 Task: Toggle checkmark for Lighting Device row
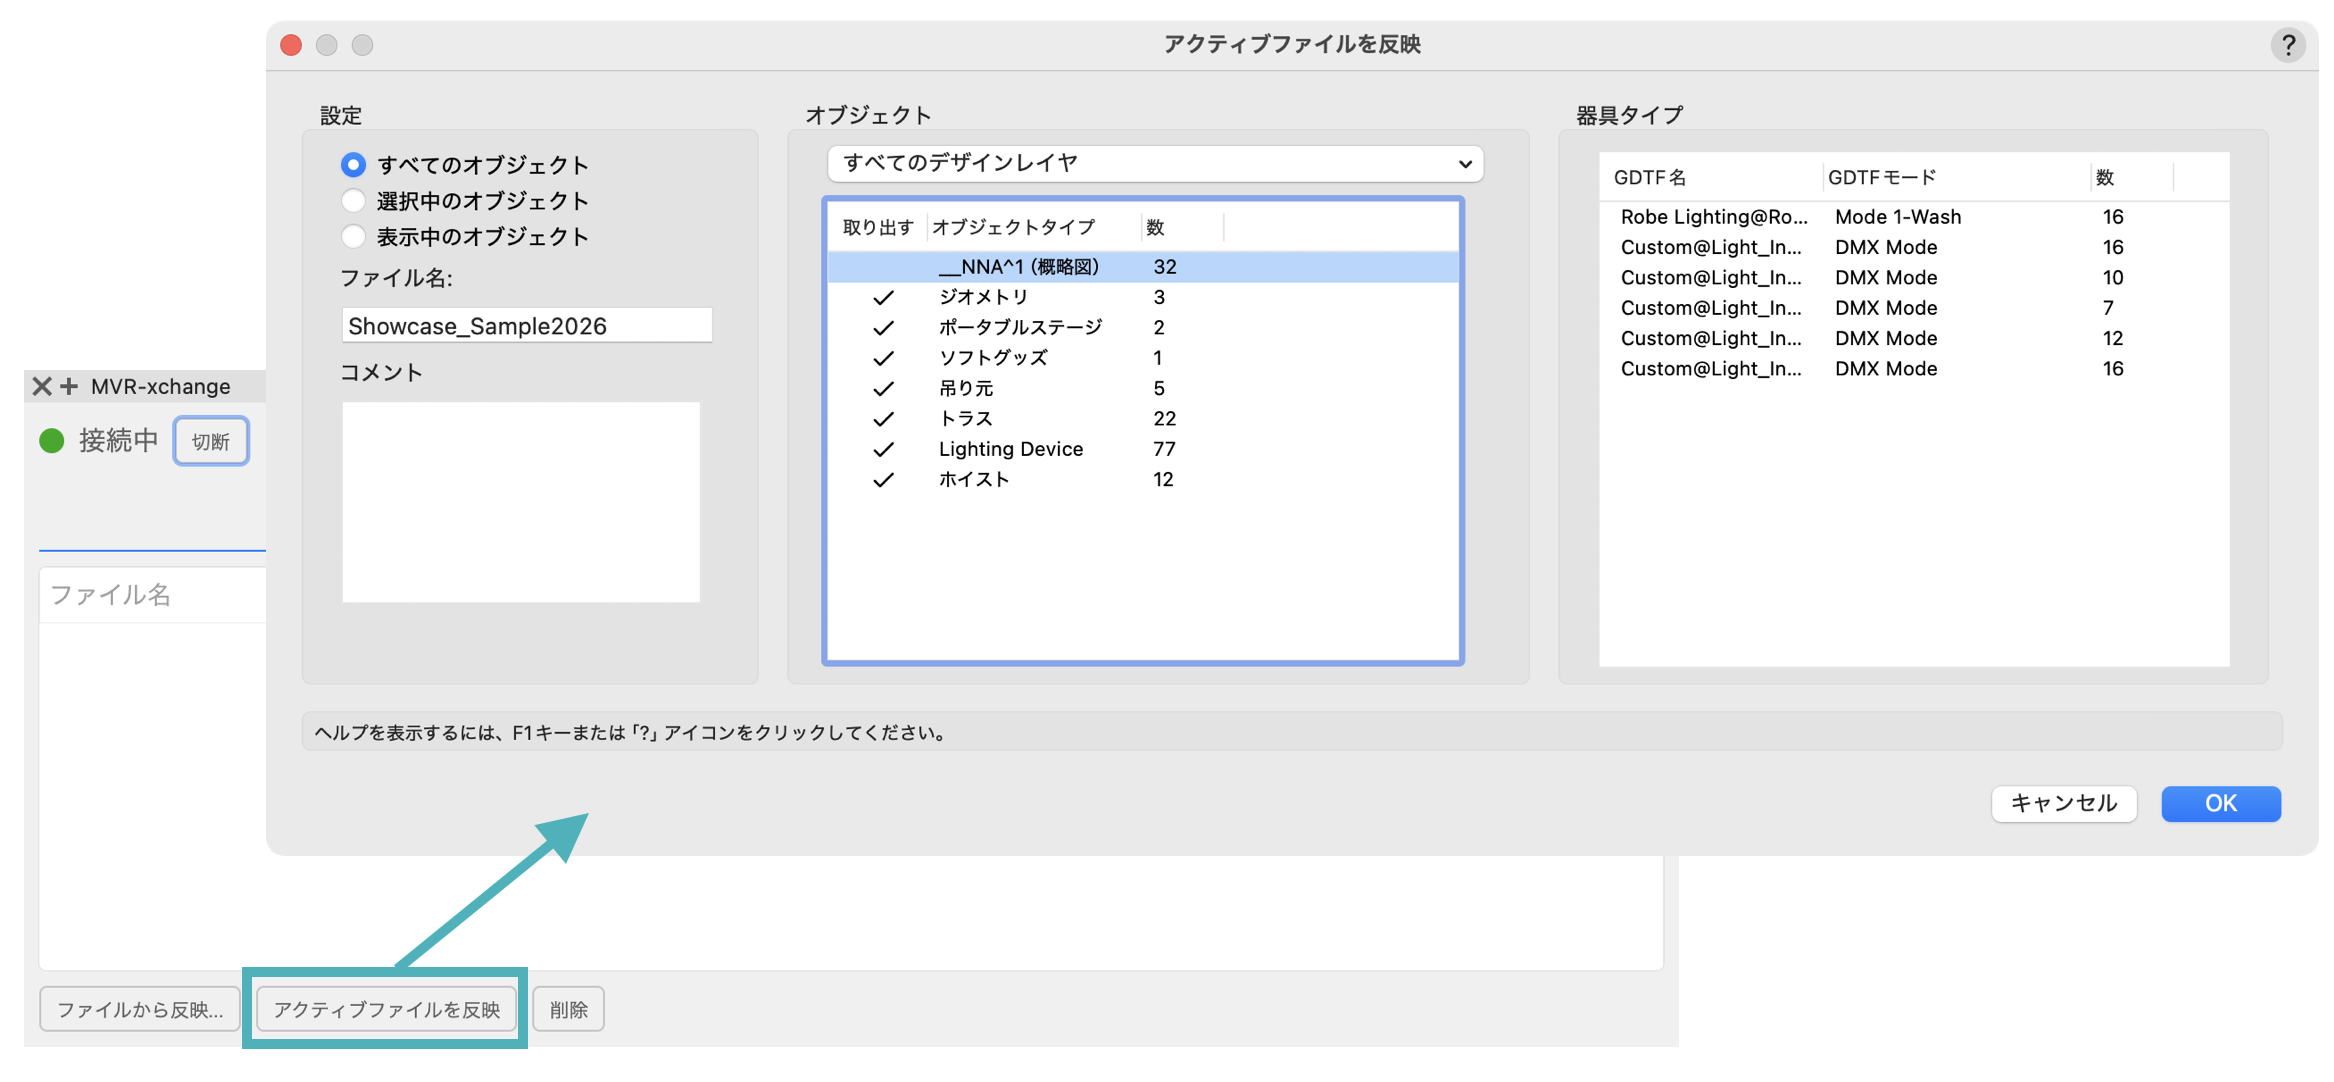[882, 450]
